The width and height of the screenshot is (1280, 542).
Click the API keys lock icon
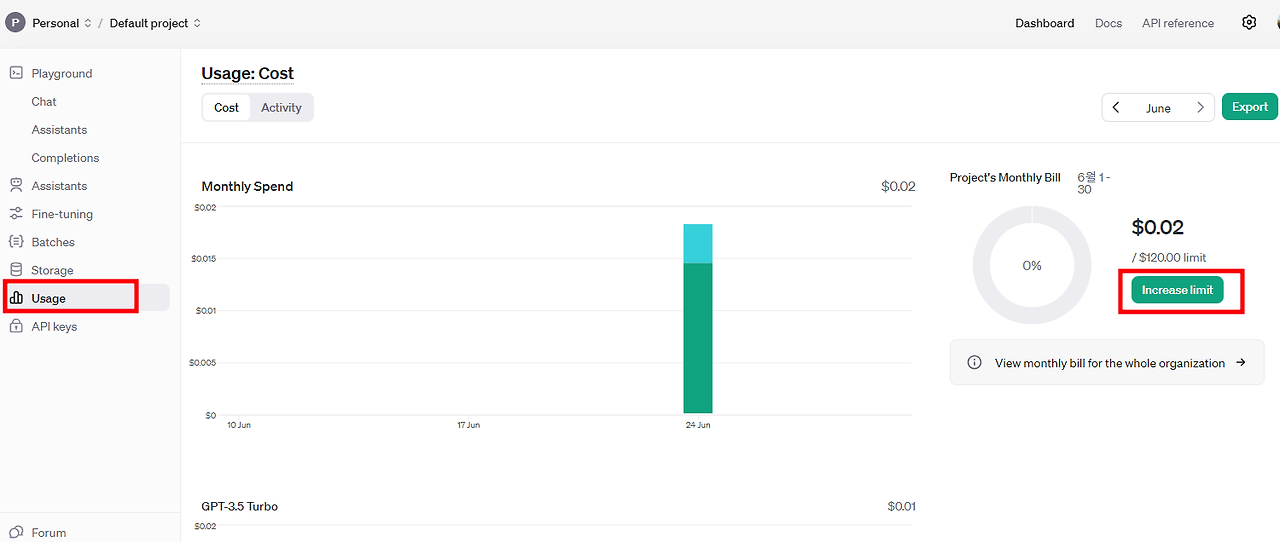(16, 326)
